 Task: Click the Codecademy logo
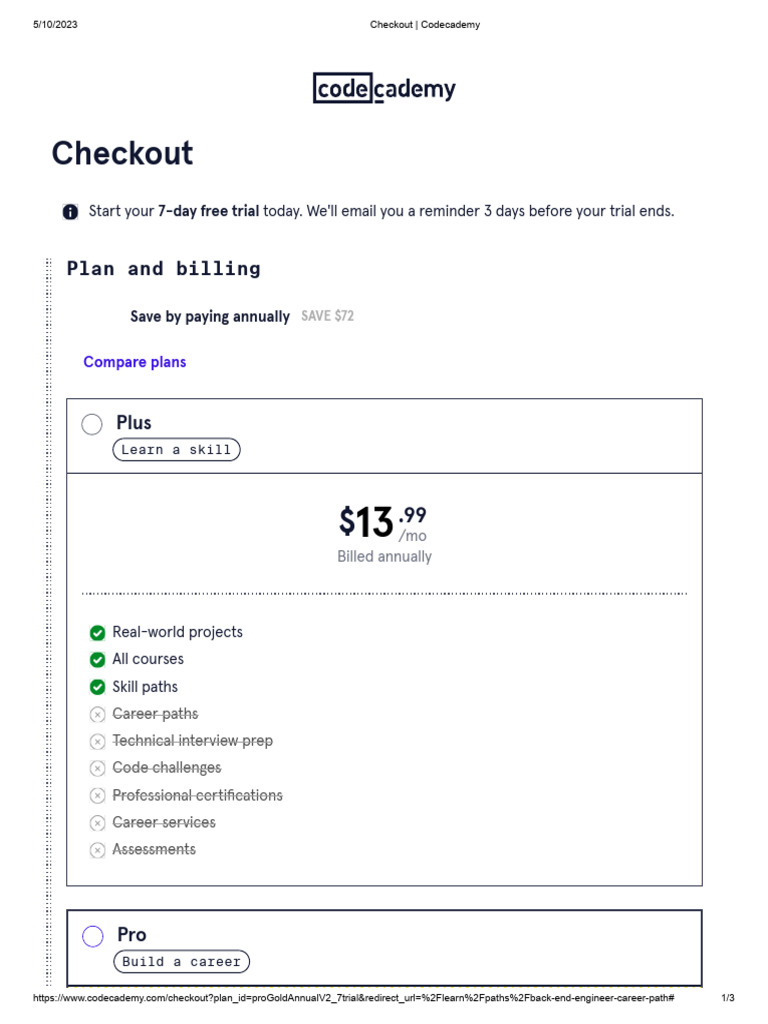coord(384,89)
